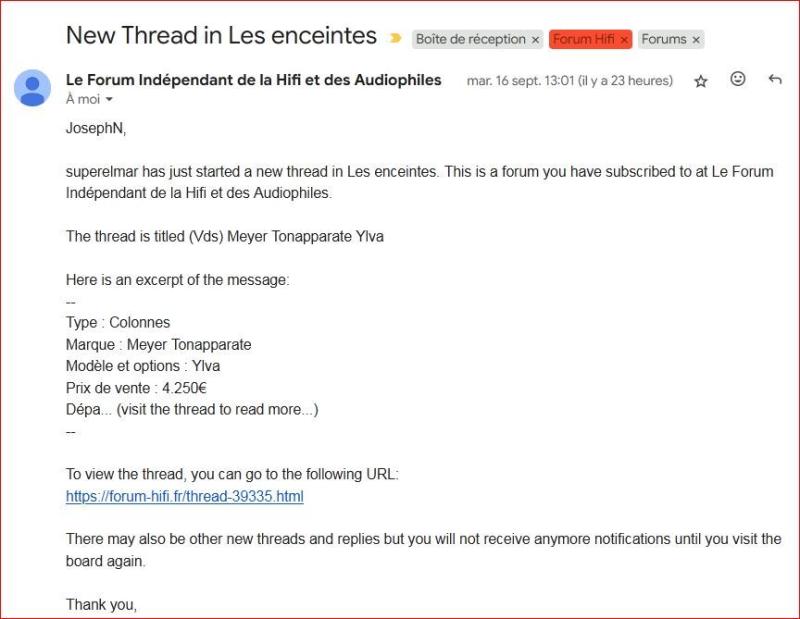Click the reply arrow icon
The width and height of the screenshot is (800, 619).
coord(775,79)
